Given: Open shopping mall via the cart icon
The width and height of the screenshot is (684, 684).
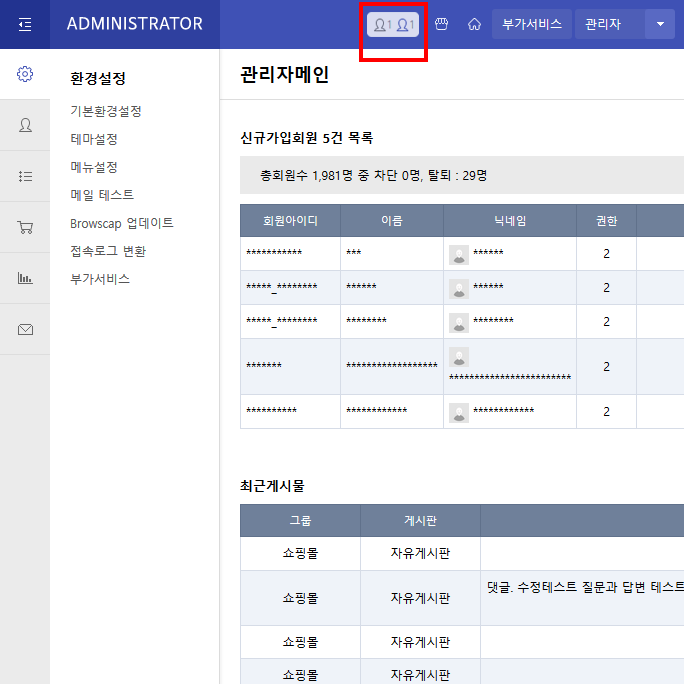Looking at the screenshot, I should (x=25, y=227).
